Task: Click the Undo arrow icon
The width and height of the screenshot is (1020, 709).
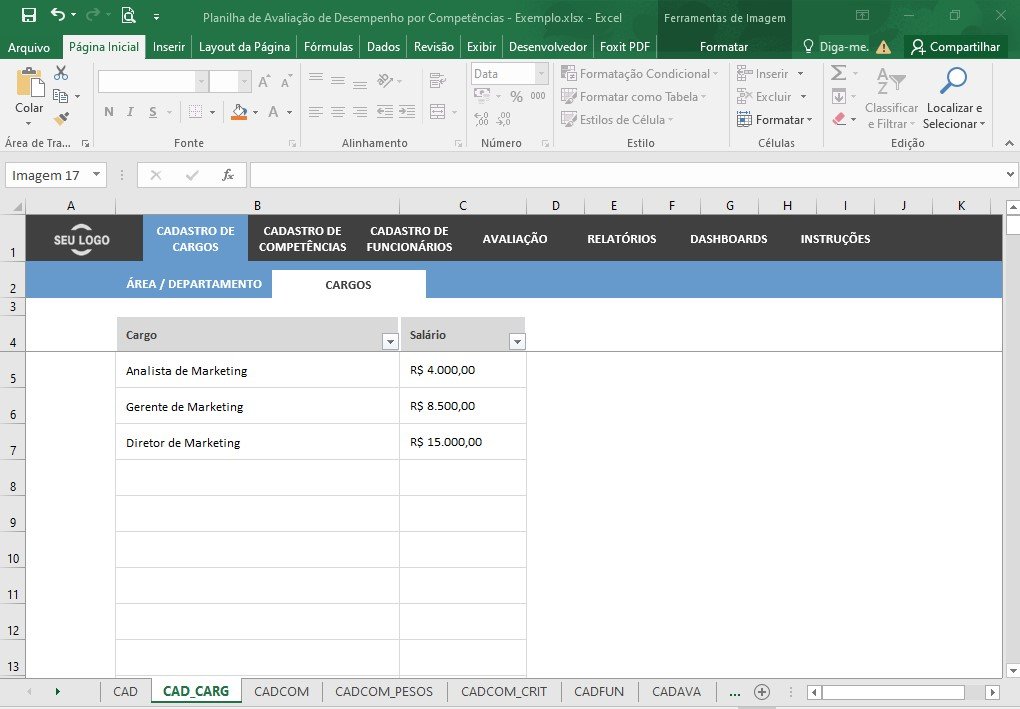Action: [x=58, y=15]
